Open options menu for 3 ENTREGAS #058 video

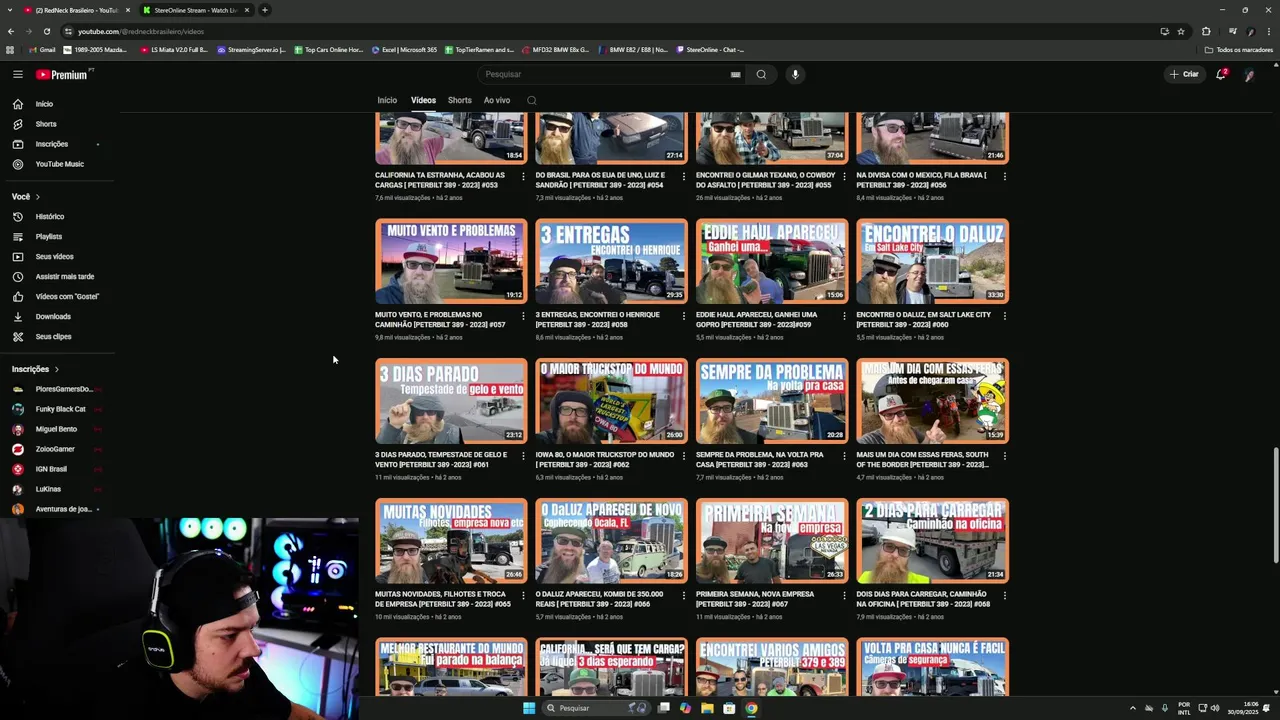point(684,316)
